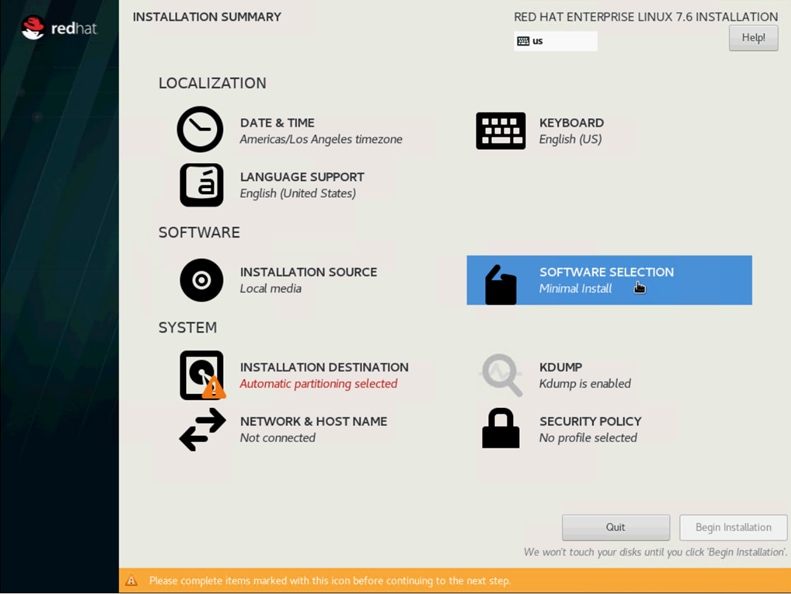The height and width of the screenshot is (594, 791).
Task: Click 'No profile selected' text
Action: [x=588, y=438]
